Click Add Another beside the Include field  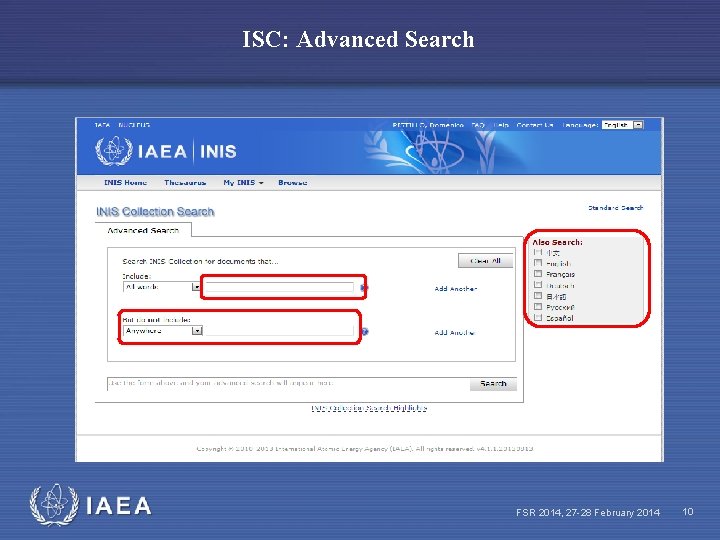point(456,289)
